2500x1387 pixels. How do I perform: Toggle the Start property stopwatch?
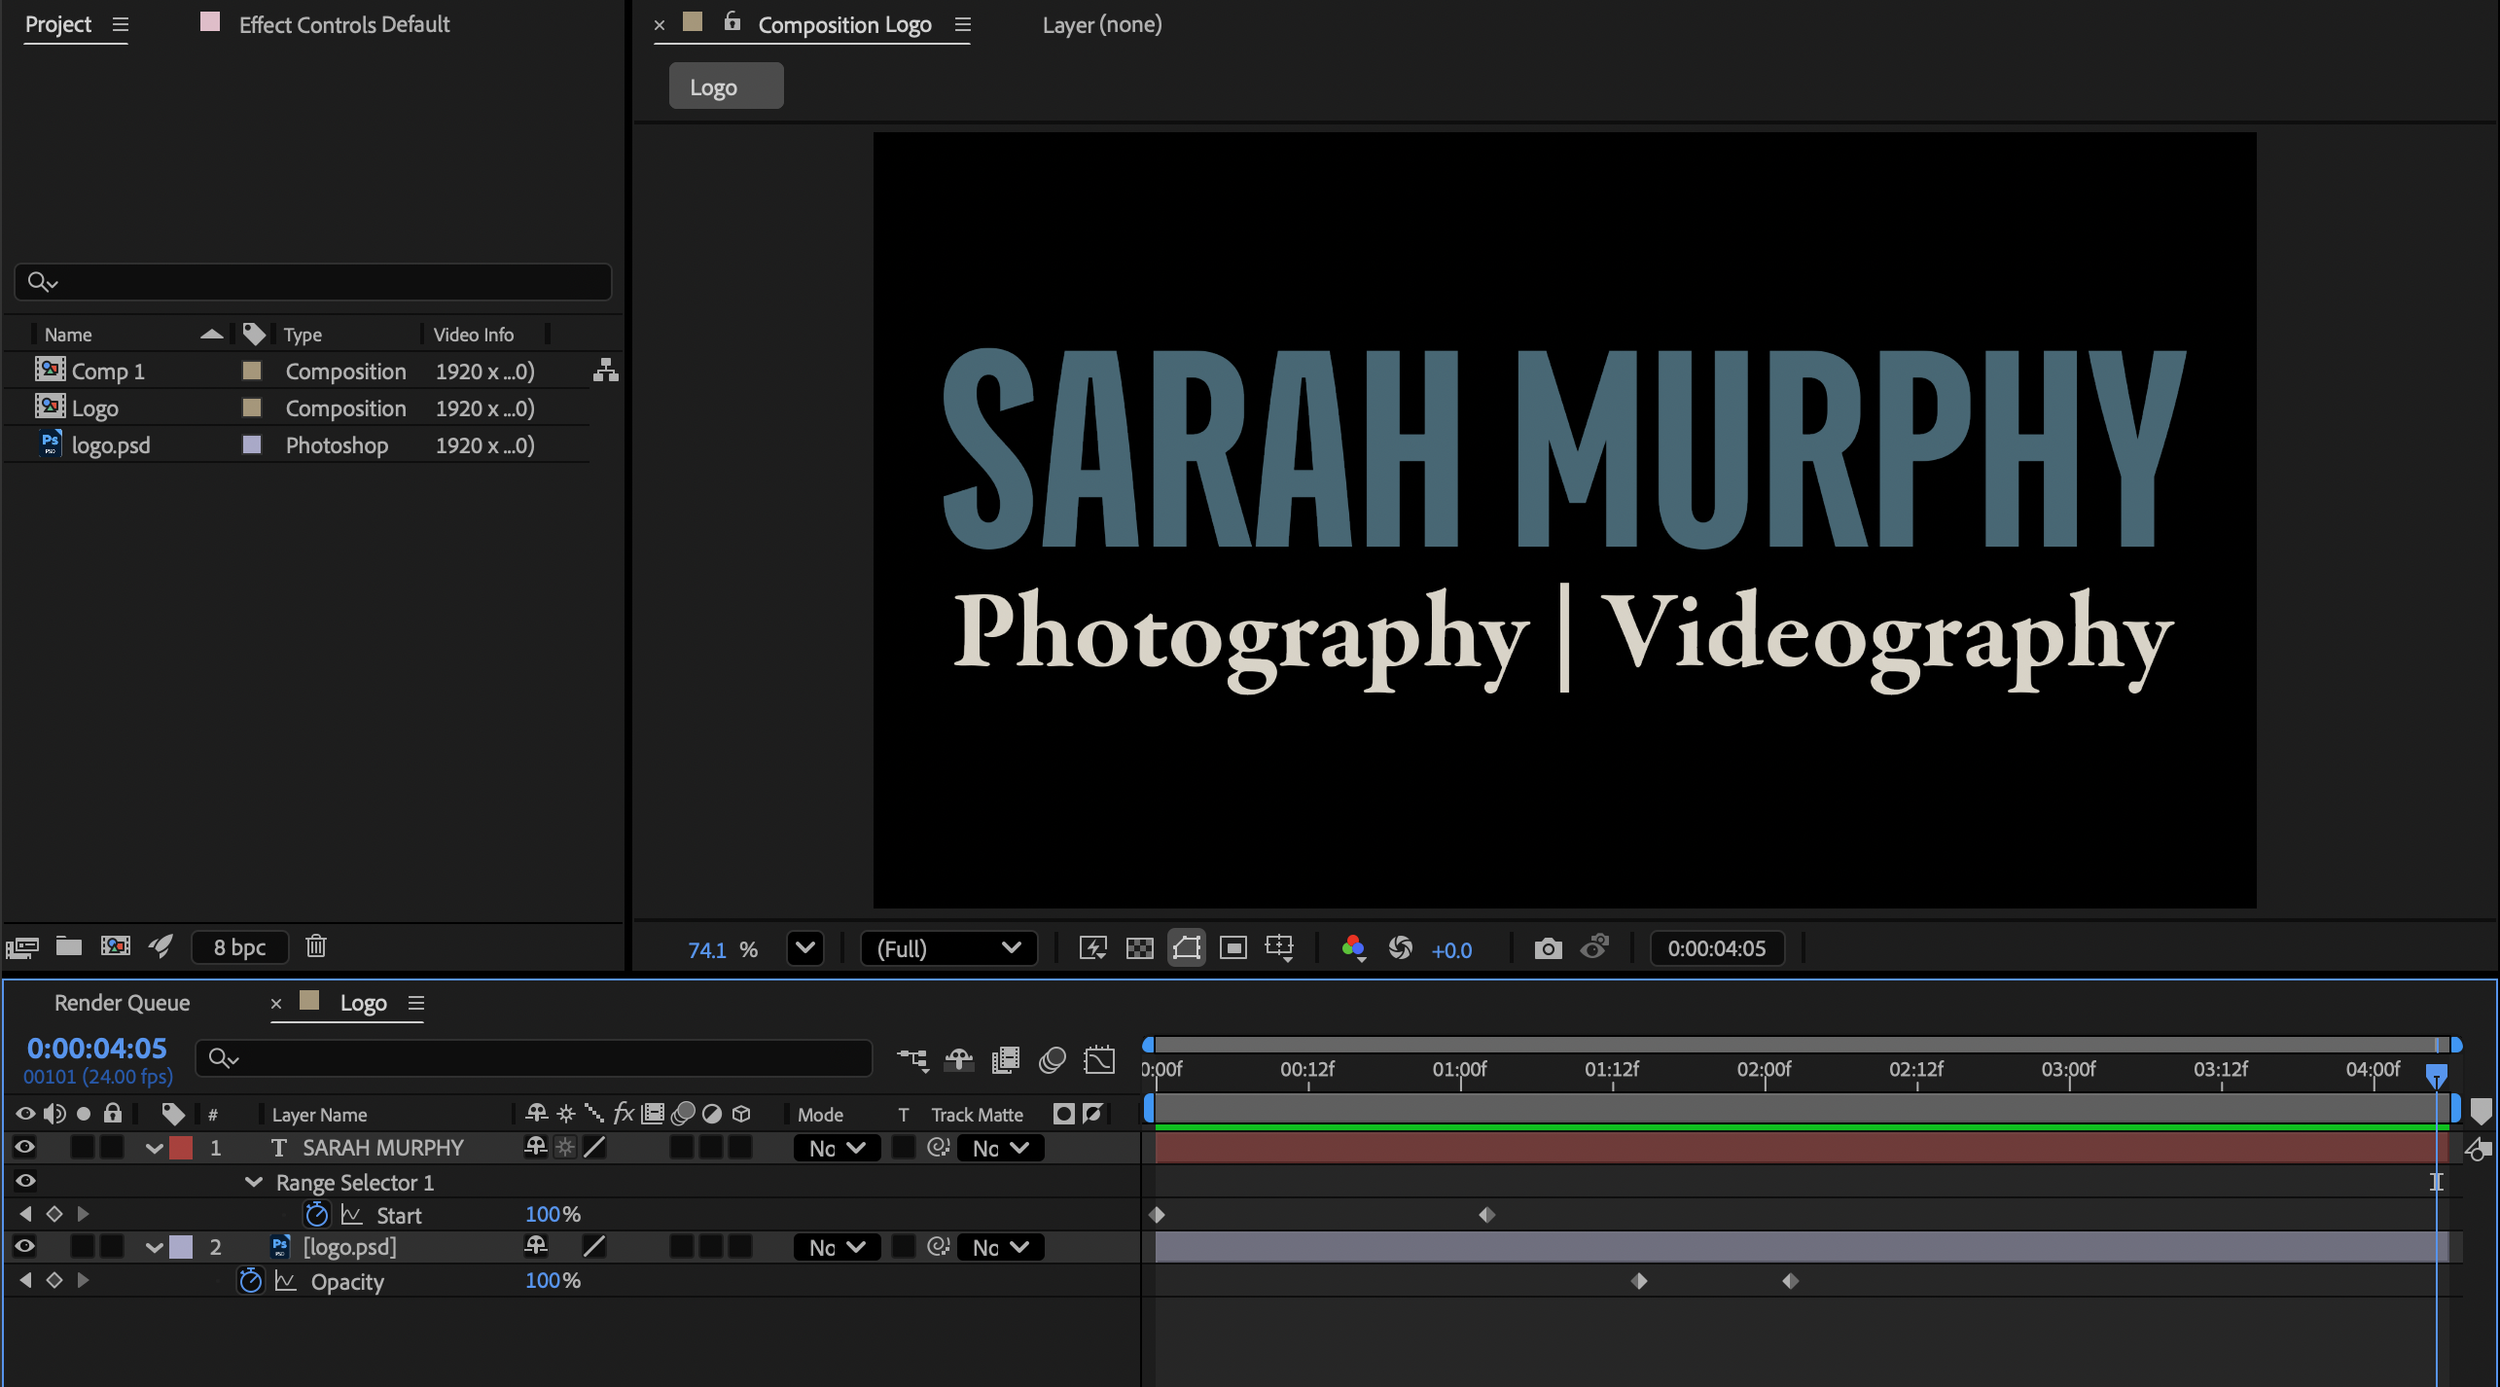pos(316,1214)
